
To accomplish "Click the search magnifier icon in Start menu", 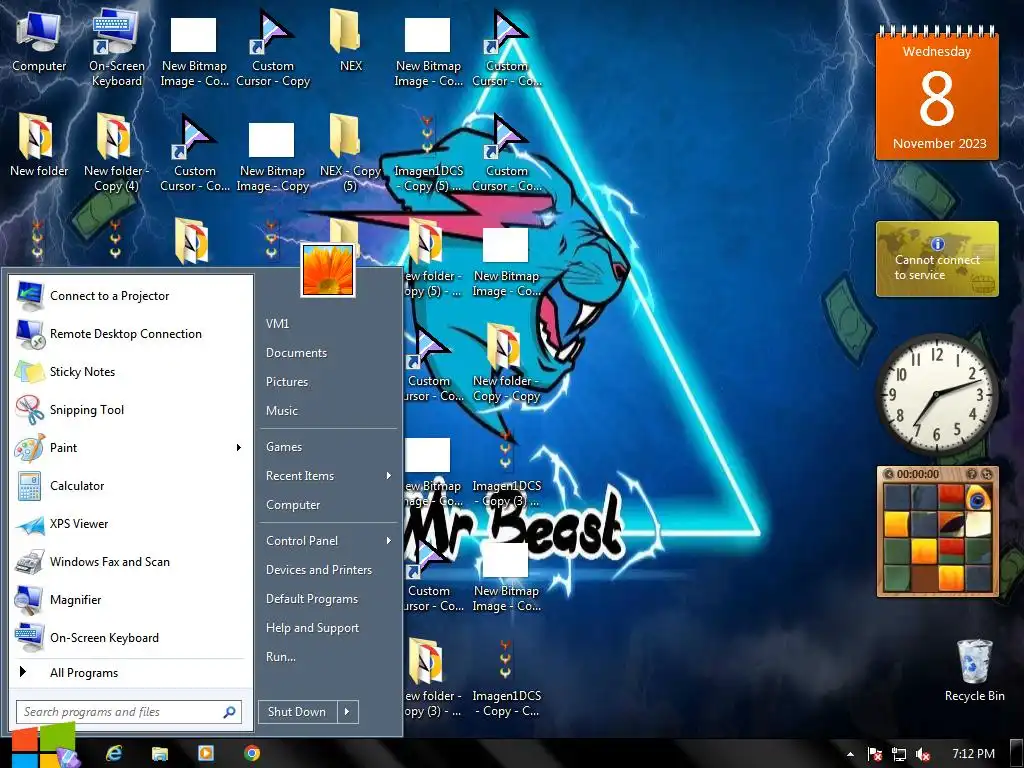I will pyautogui.click(x=229, y=712).
